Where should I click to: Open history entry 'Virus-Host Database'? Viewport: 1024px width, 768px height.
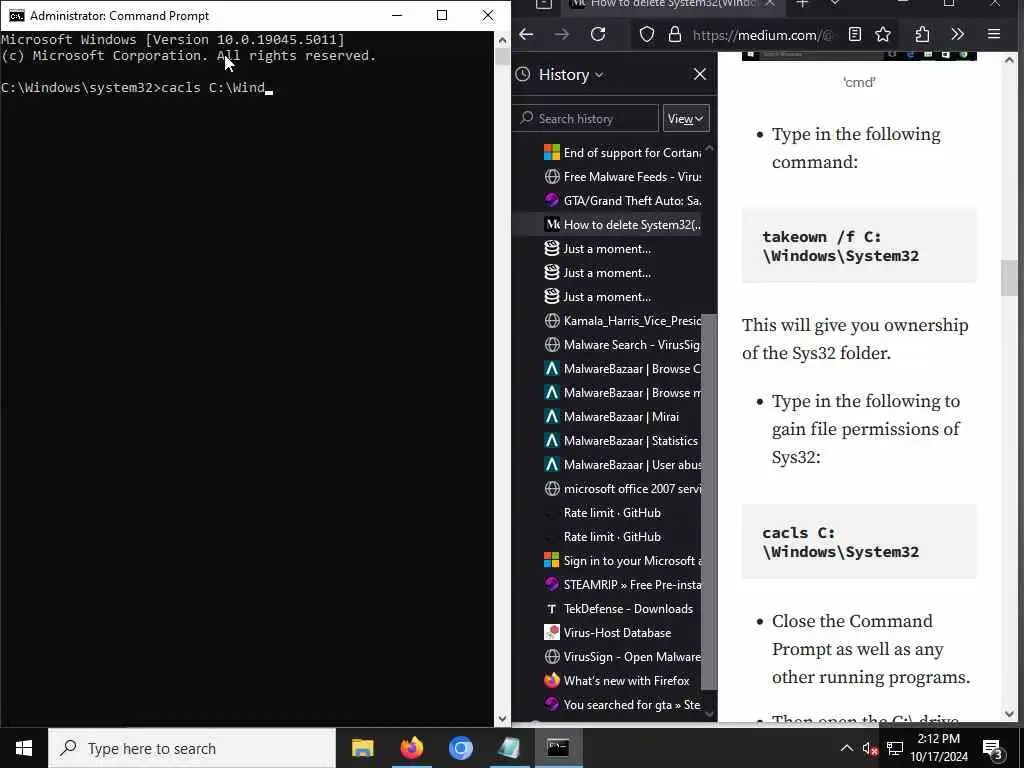(607, 633)
